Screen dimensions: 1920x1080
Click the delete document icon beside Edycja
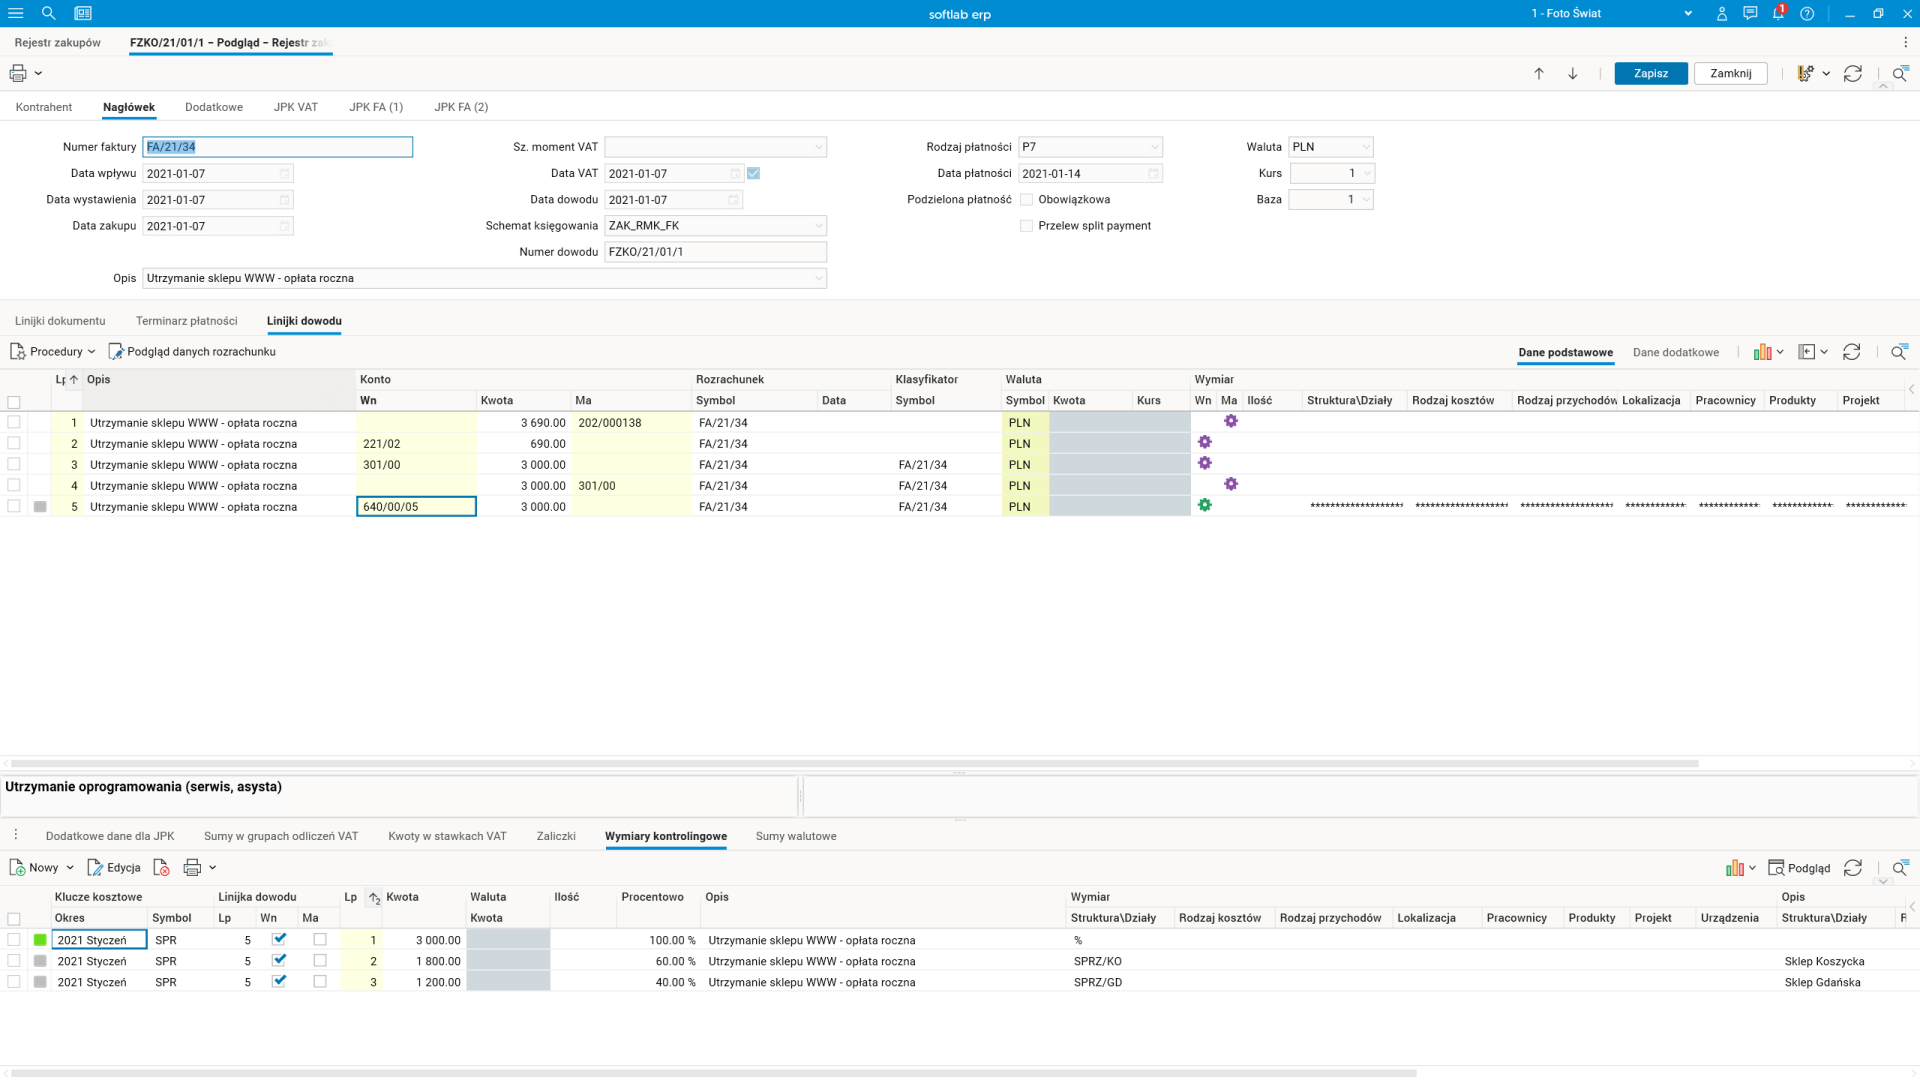coord(161,868)
